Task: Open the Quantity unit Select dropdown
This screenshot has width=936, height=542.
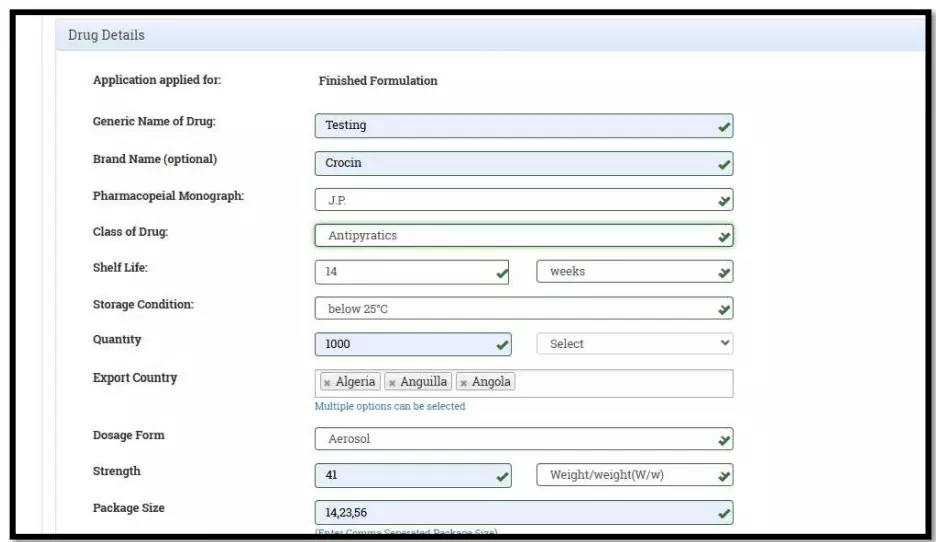Action: coord(634,343)
